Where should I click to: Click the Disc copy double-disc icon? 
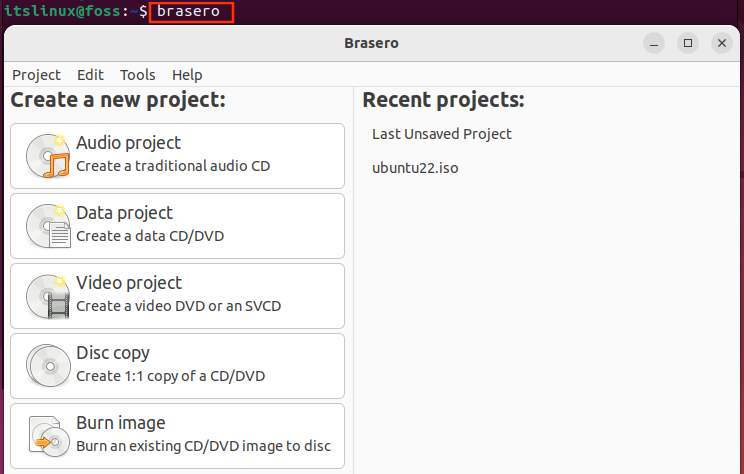pos(48,366)
